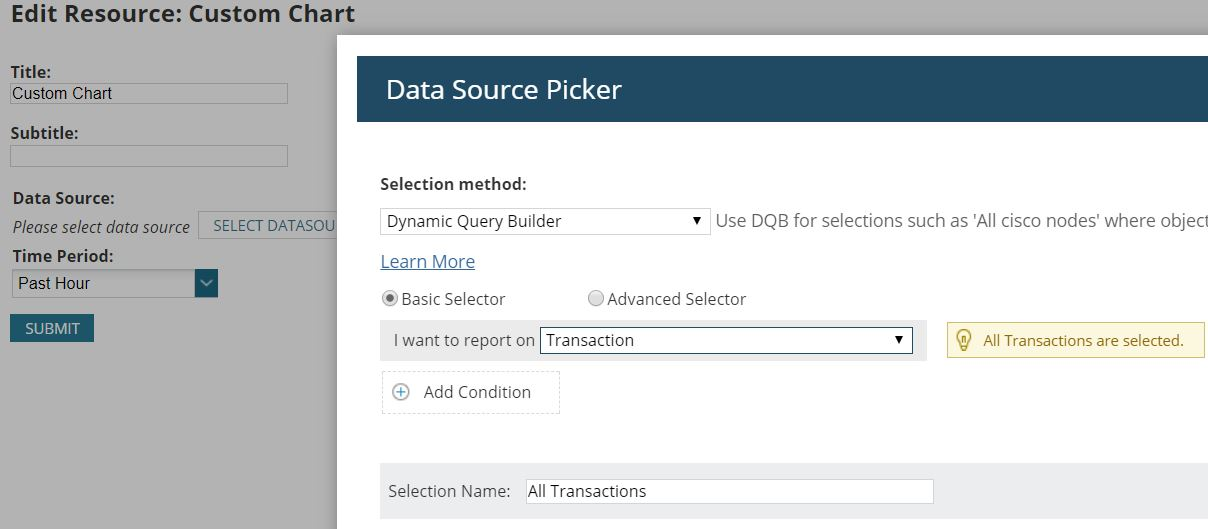Viewport: 1208px width, 529px height.
Task: Choose the Advanced Selector radio option
Action: coord(596,298)
